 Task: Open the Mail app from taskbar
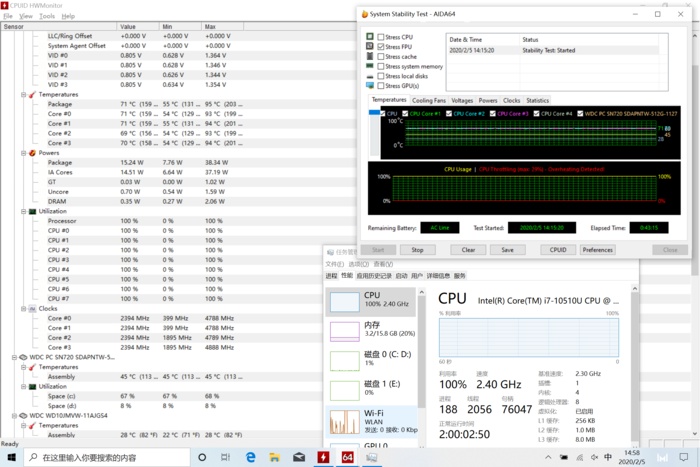299,457
